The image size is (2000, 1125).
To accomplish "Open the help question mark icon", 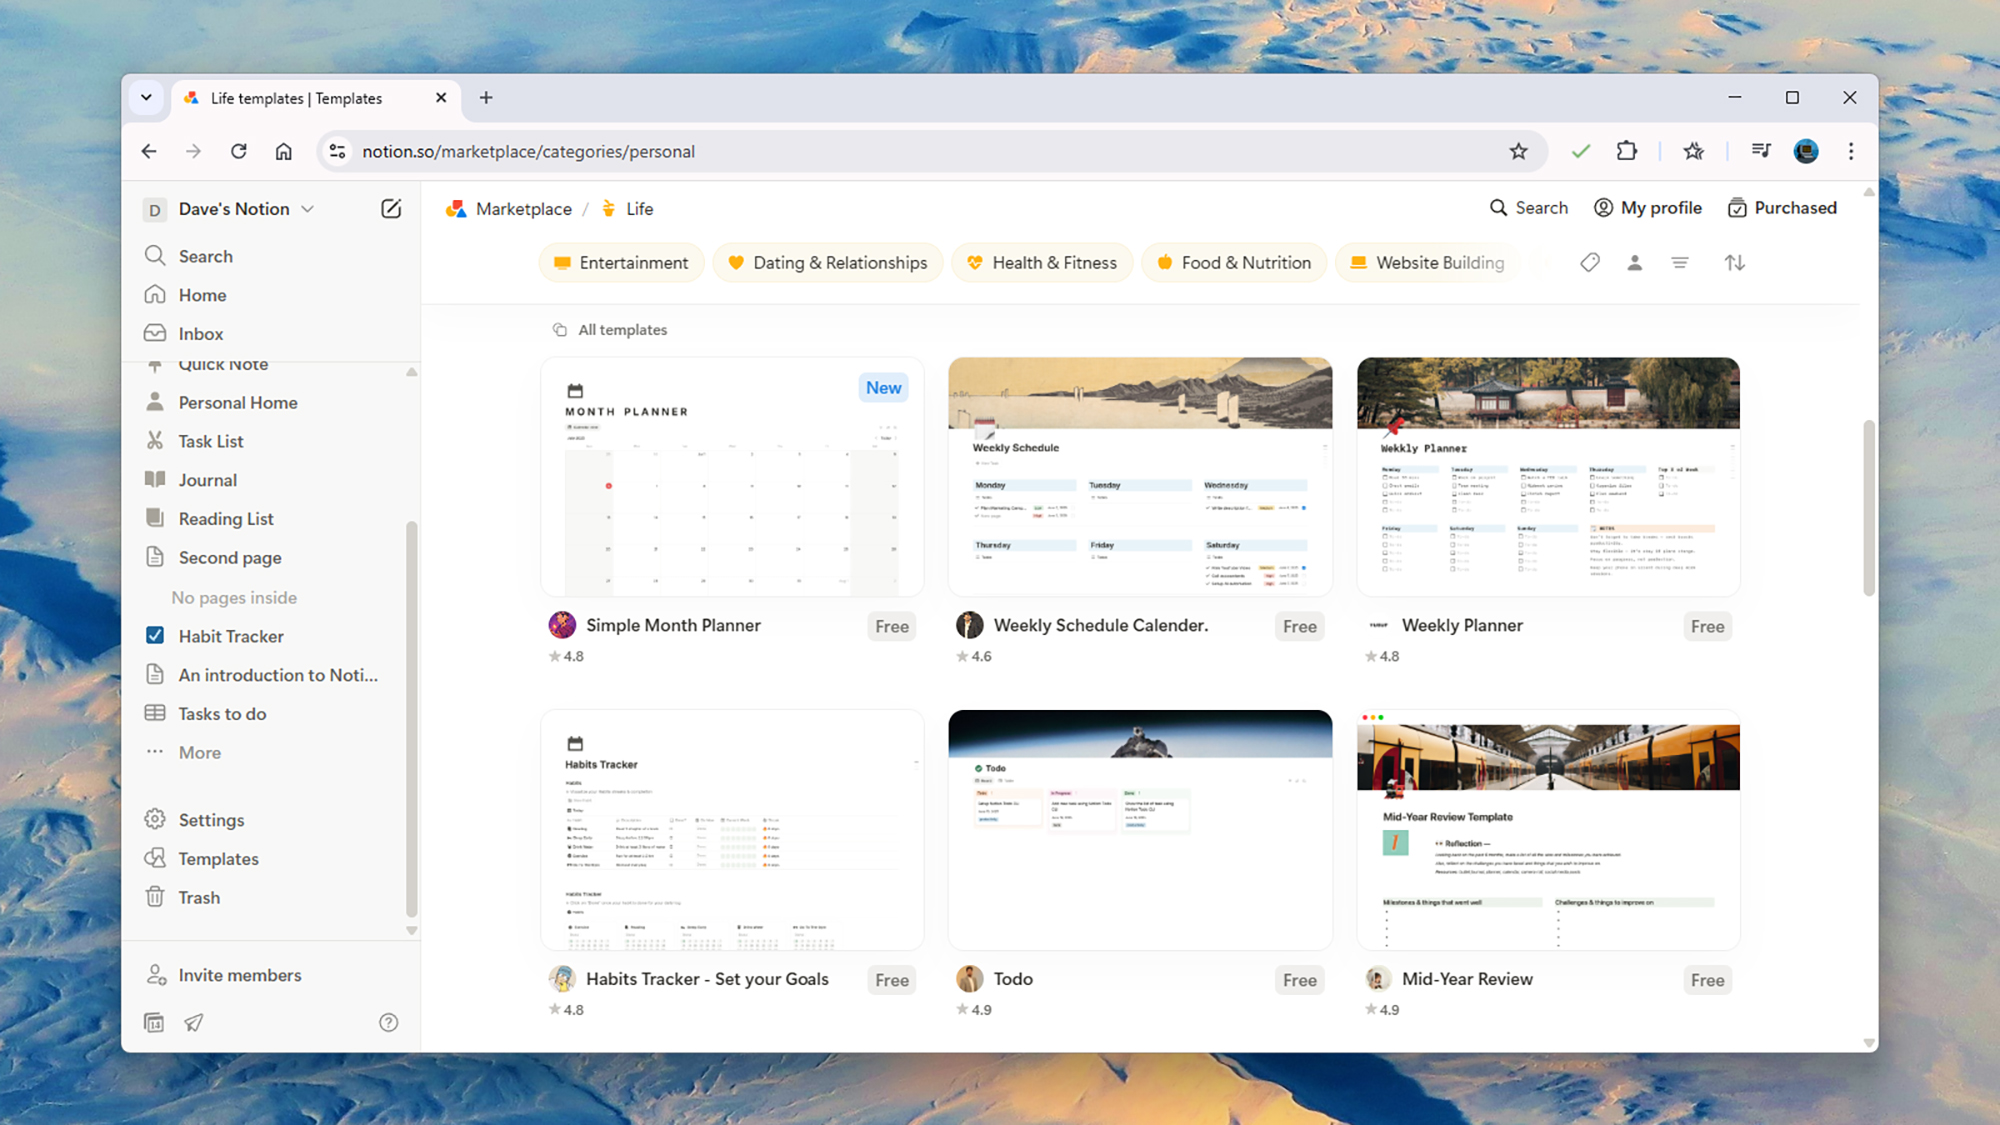I will click(x=389, y=1022).
